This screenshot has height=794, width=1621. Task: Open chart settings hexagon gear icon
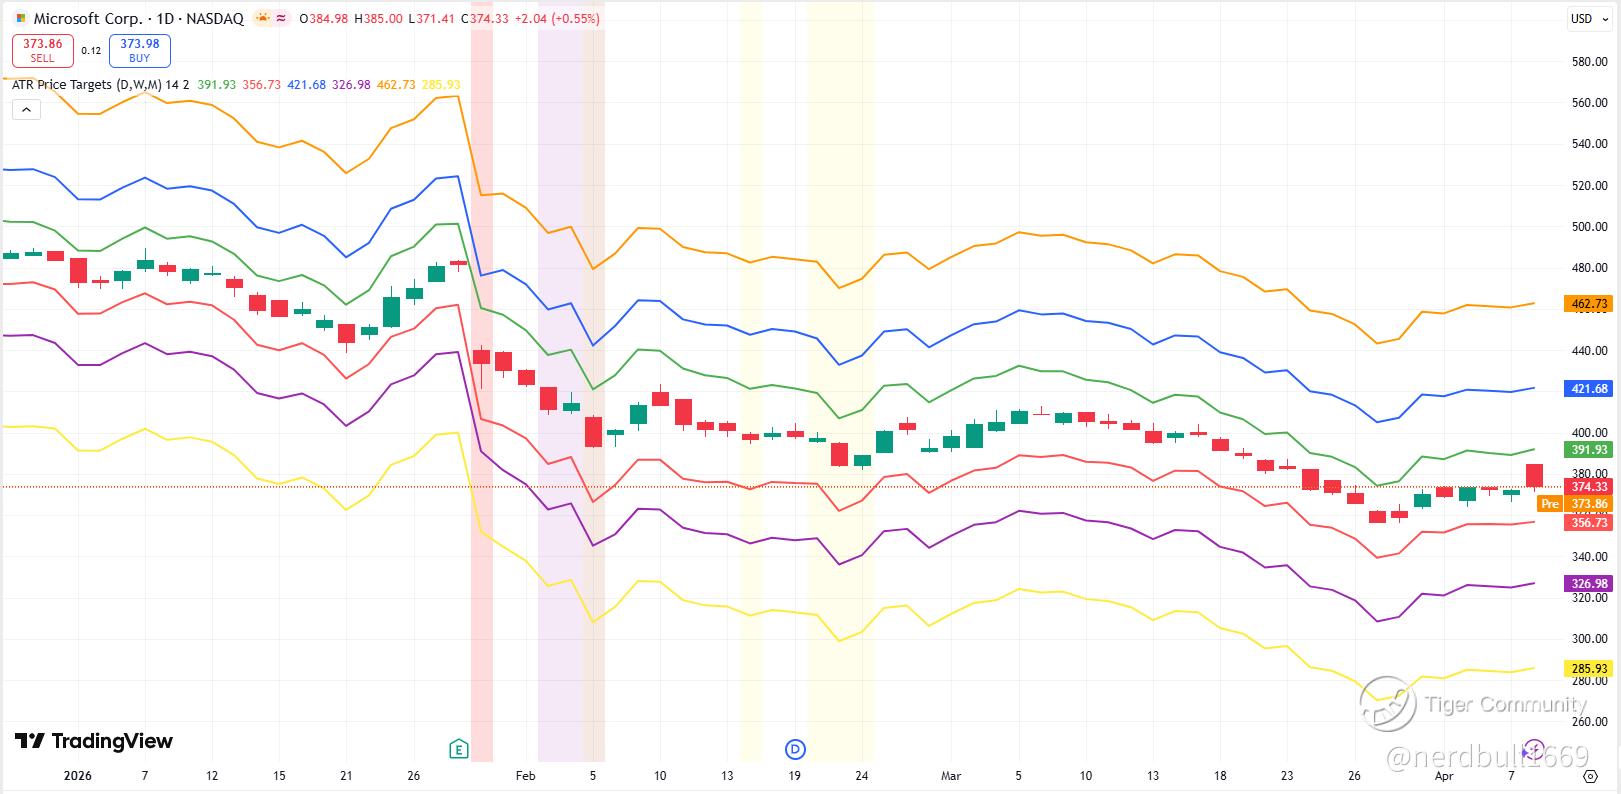(1590, 776)
